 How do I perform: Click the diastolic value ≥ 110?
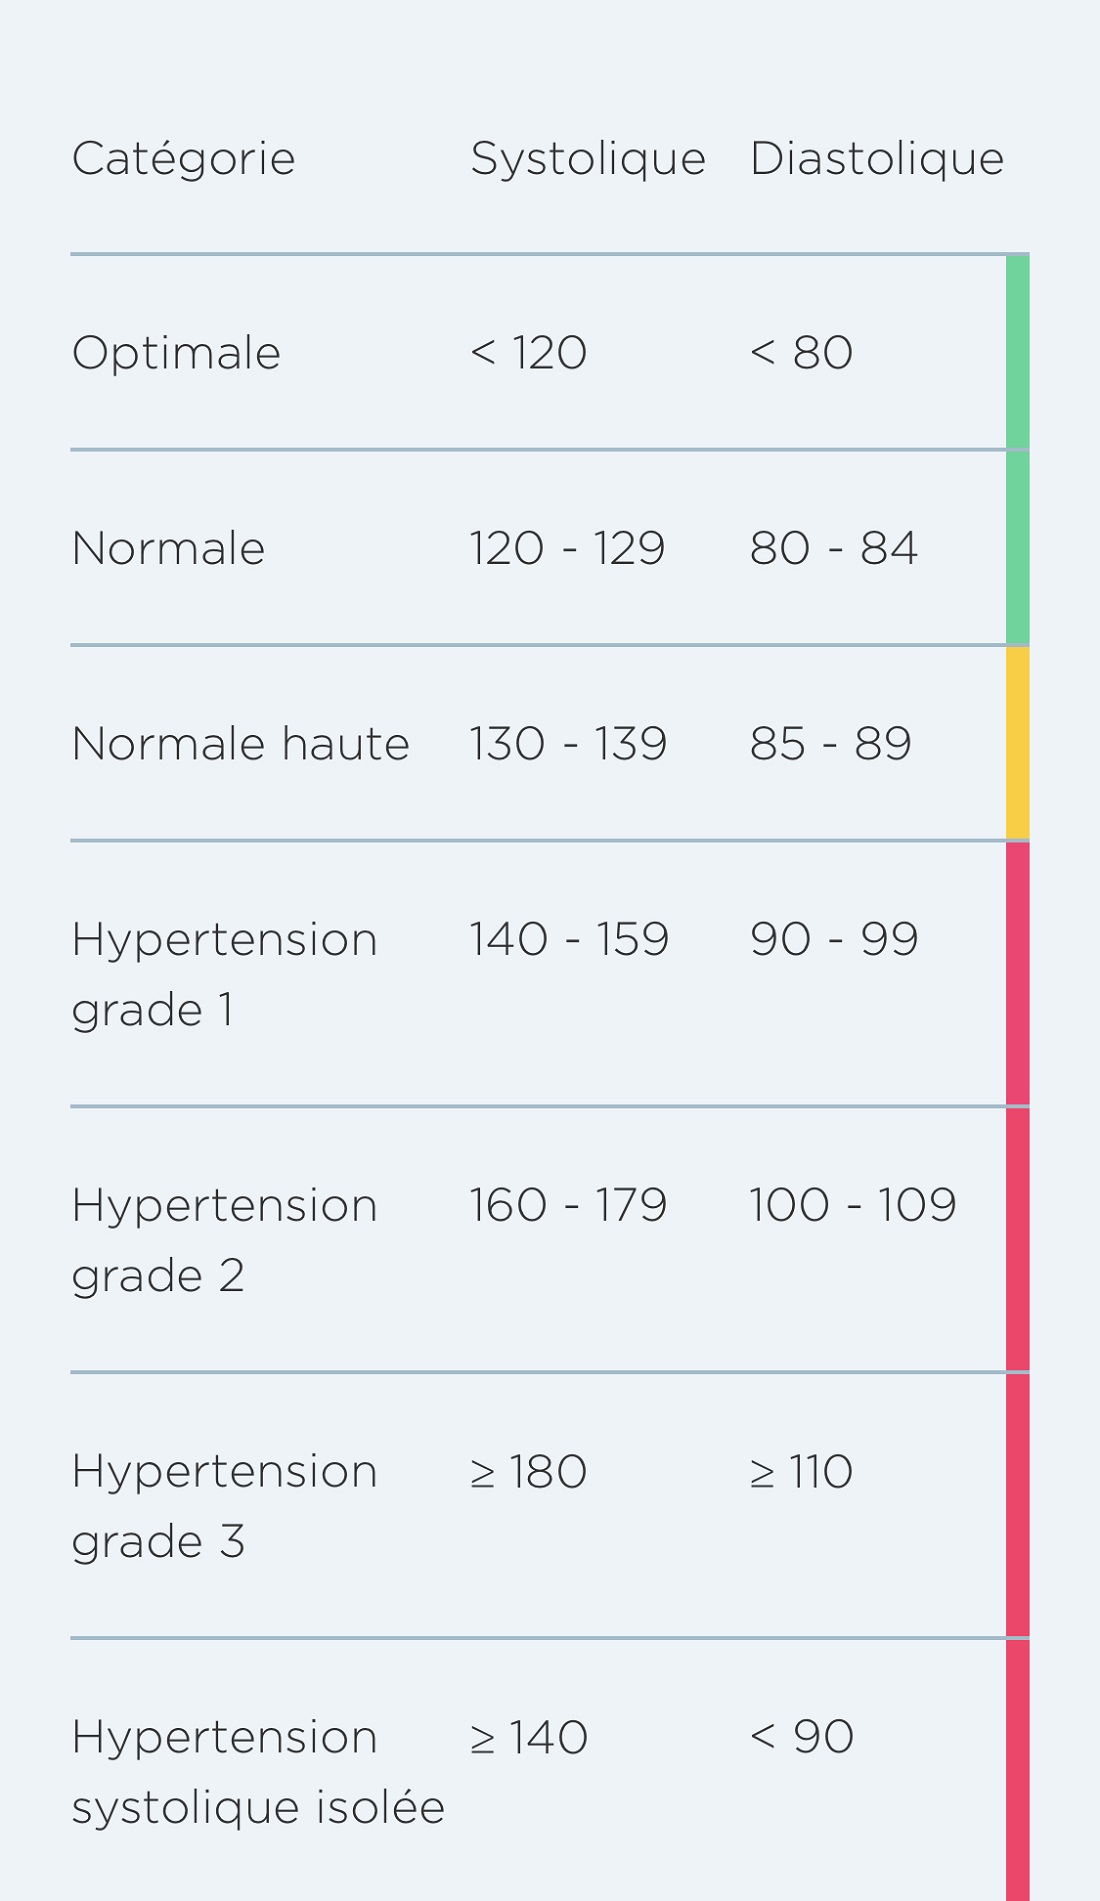pos(801,1472)
